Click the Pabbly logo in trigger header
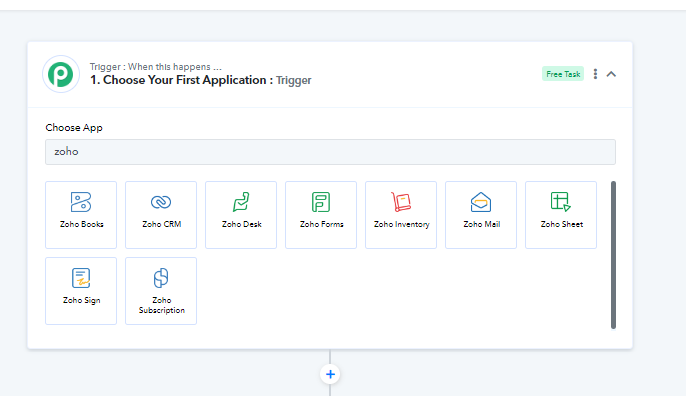The image size is (686, 396). pos(61,74)
